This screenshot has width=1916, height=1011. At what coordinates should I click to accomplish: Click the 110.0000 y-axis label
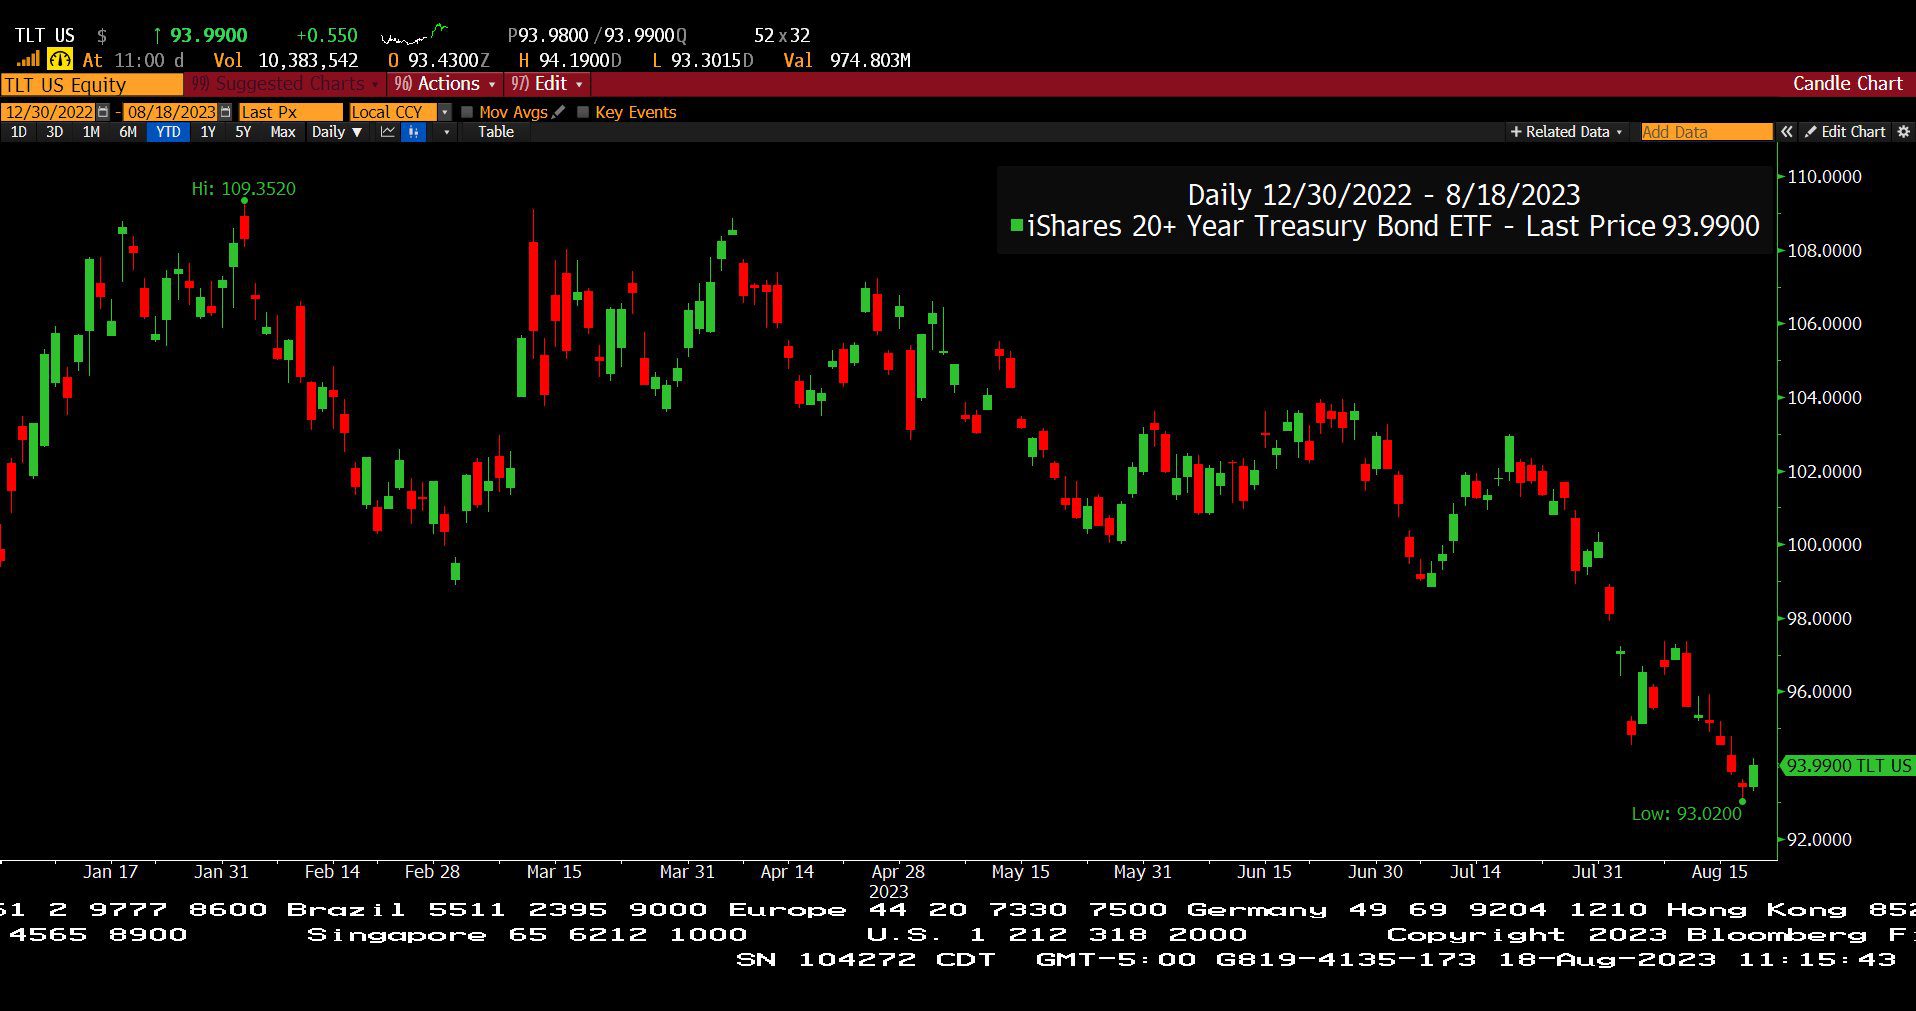1824,177
